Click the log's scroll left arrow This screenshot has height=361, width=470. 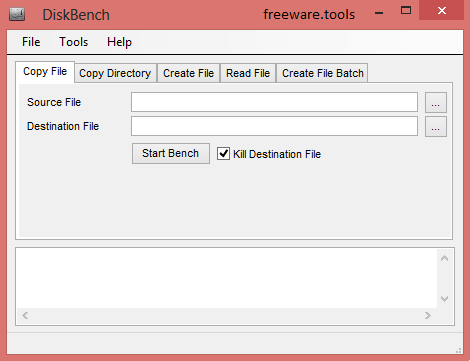[x=25, y=315]
